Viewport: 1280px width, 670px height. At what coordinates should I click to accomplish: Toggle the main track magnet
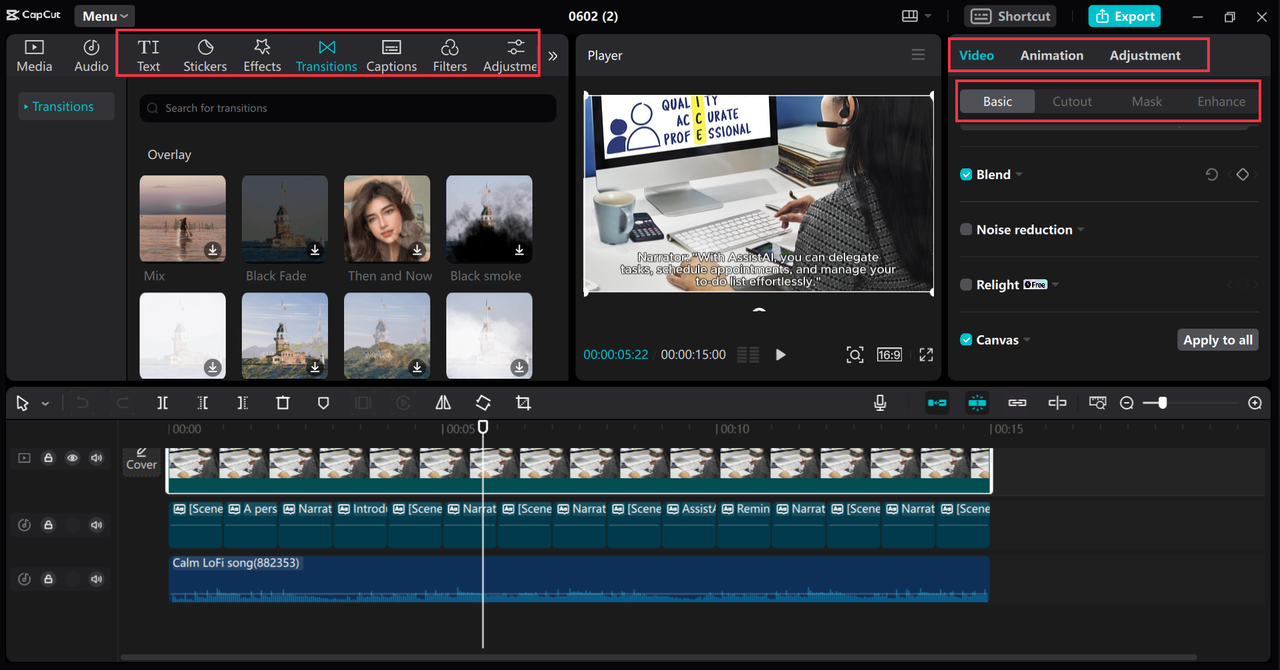click(x=937, y=403)
